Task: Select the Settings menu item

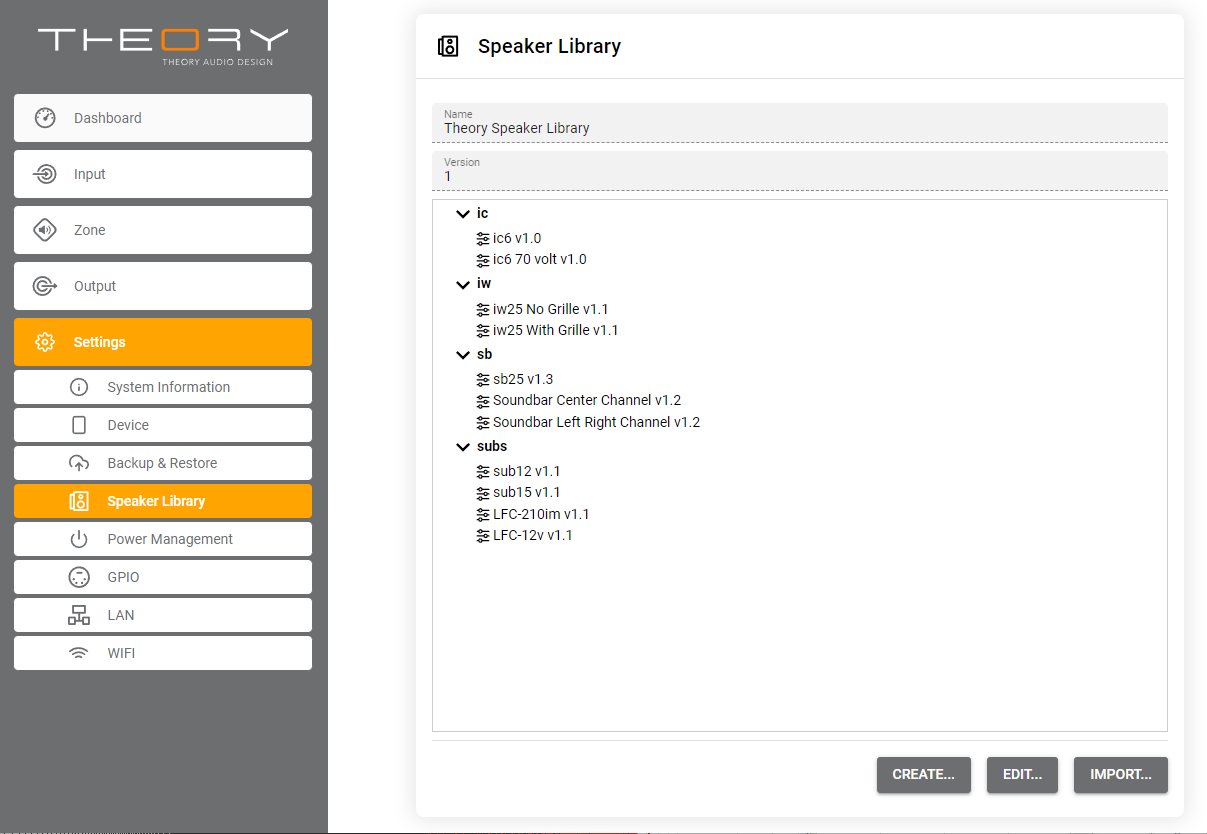Action: click(163, 342)
